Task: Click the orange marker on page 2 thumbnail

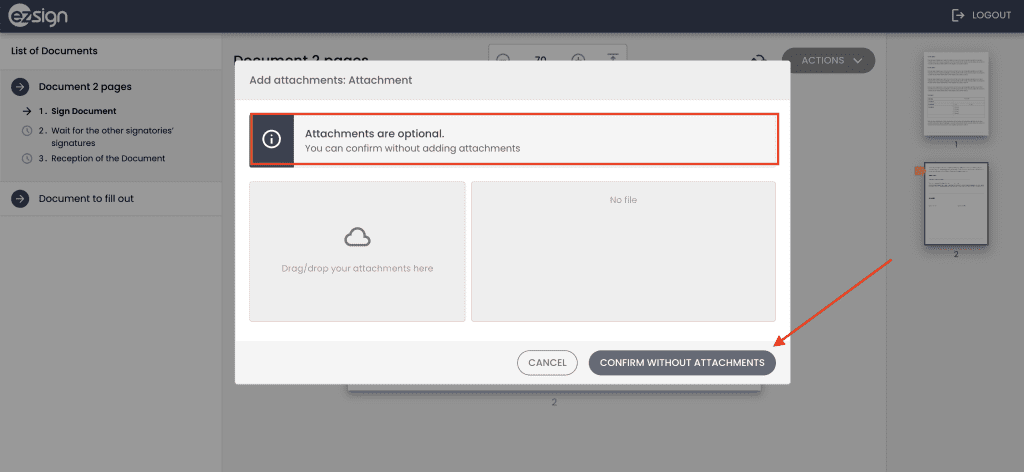Action: [x=919, y=172]
